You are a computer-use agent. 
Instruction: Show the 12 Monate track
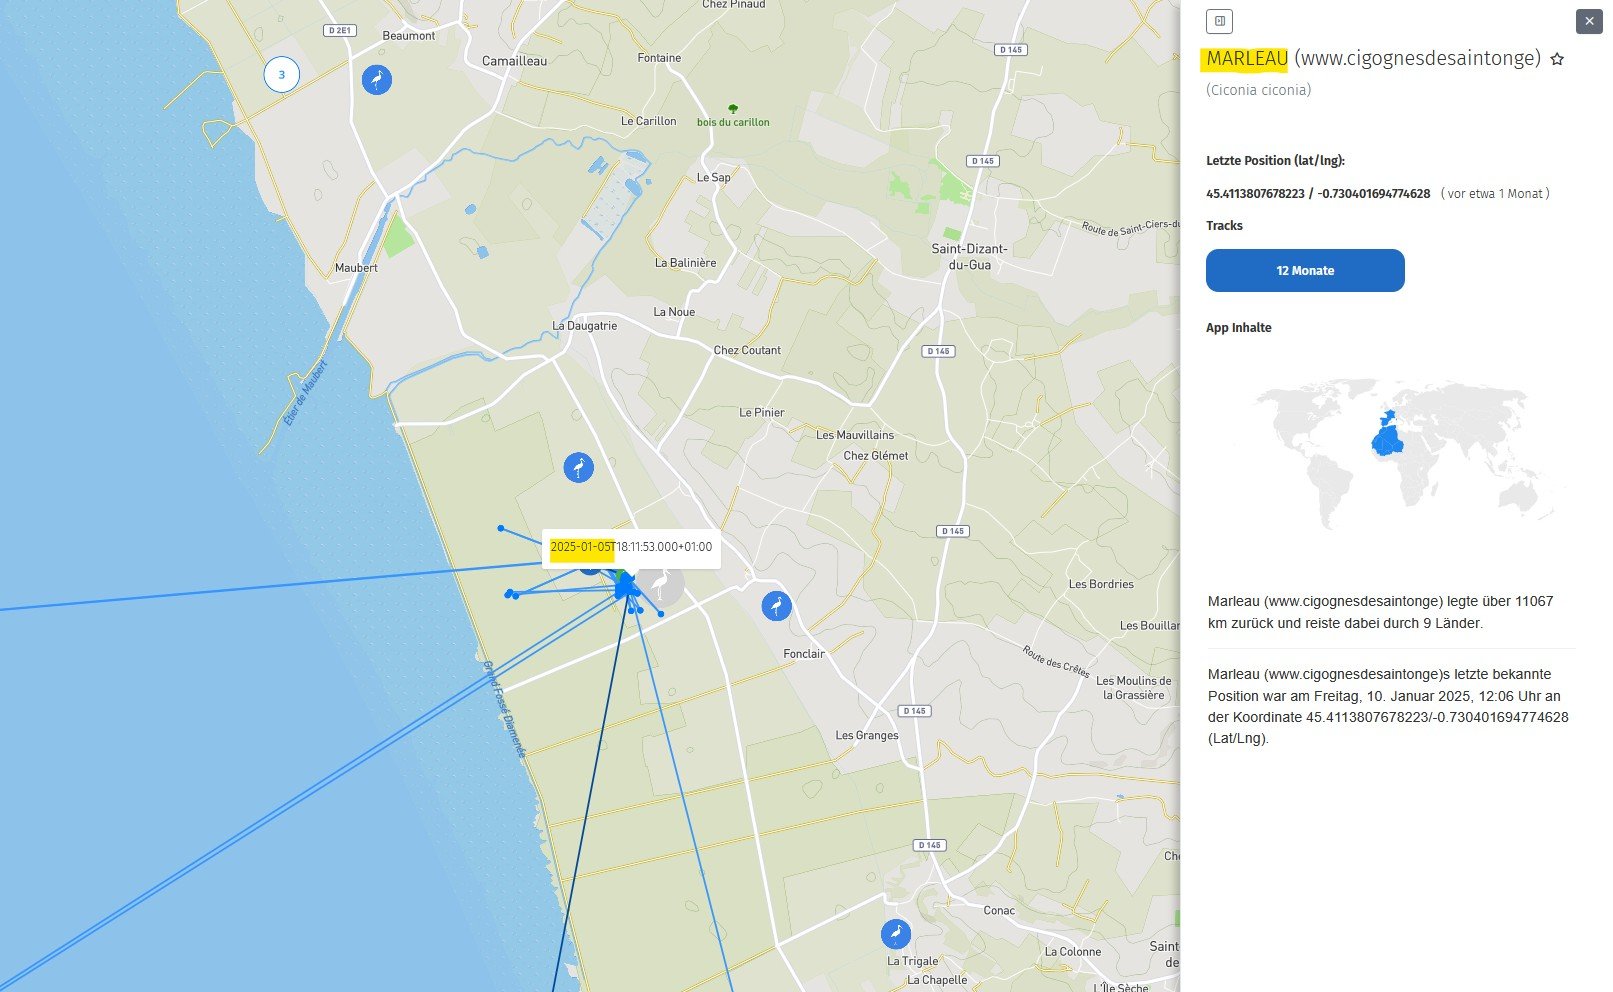(x=1304, y=271)
